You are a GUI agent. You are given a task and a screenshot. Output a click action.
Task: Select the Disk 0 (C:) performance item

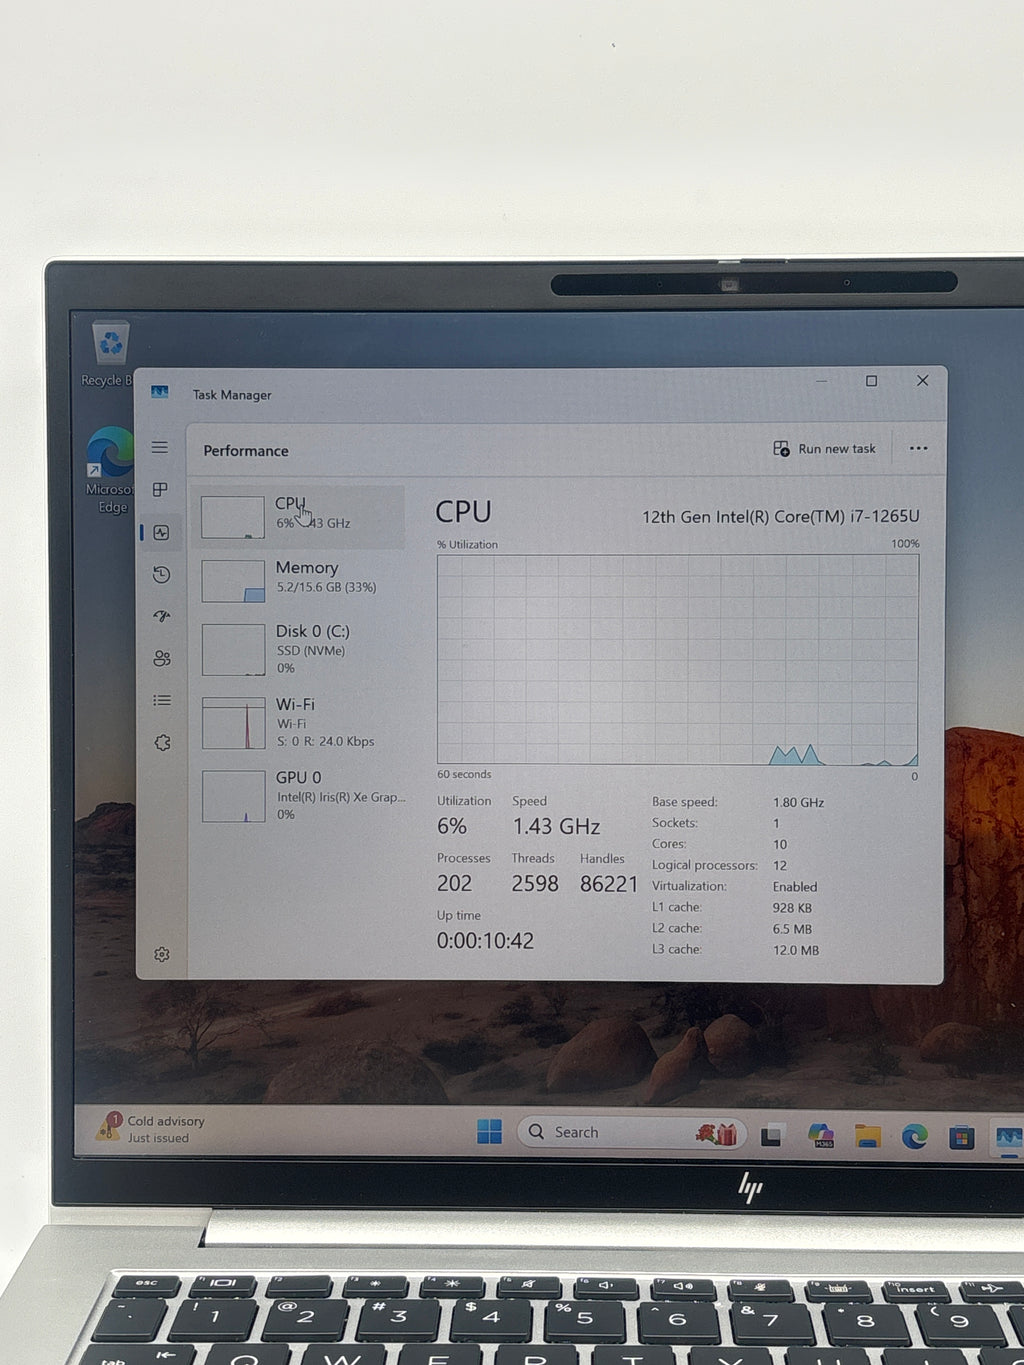pyautogui.click(x=299, y=649)
